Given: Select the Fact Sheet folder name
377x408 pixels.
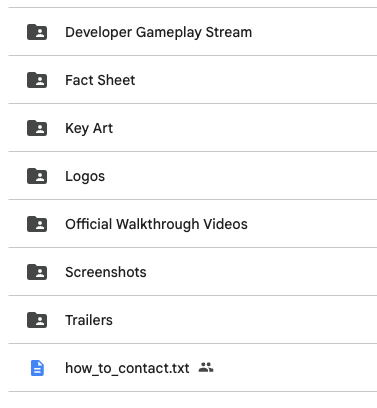Looking at the screenshot, I should [x=100, y=80].
